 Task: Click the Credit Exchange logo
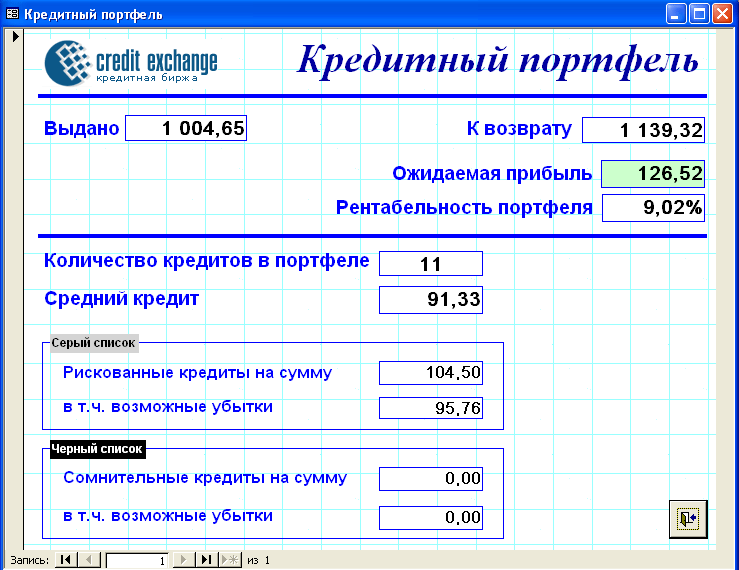(x=131, y=63)
